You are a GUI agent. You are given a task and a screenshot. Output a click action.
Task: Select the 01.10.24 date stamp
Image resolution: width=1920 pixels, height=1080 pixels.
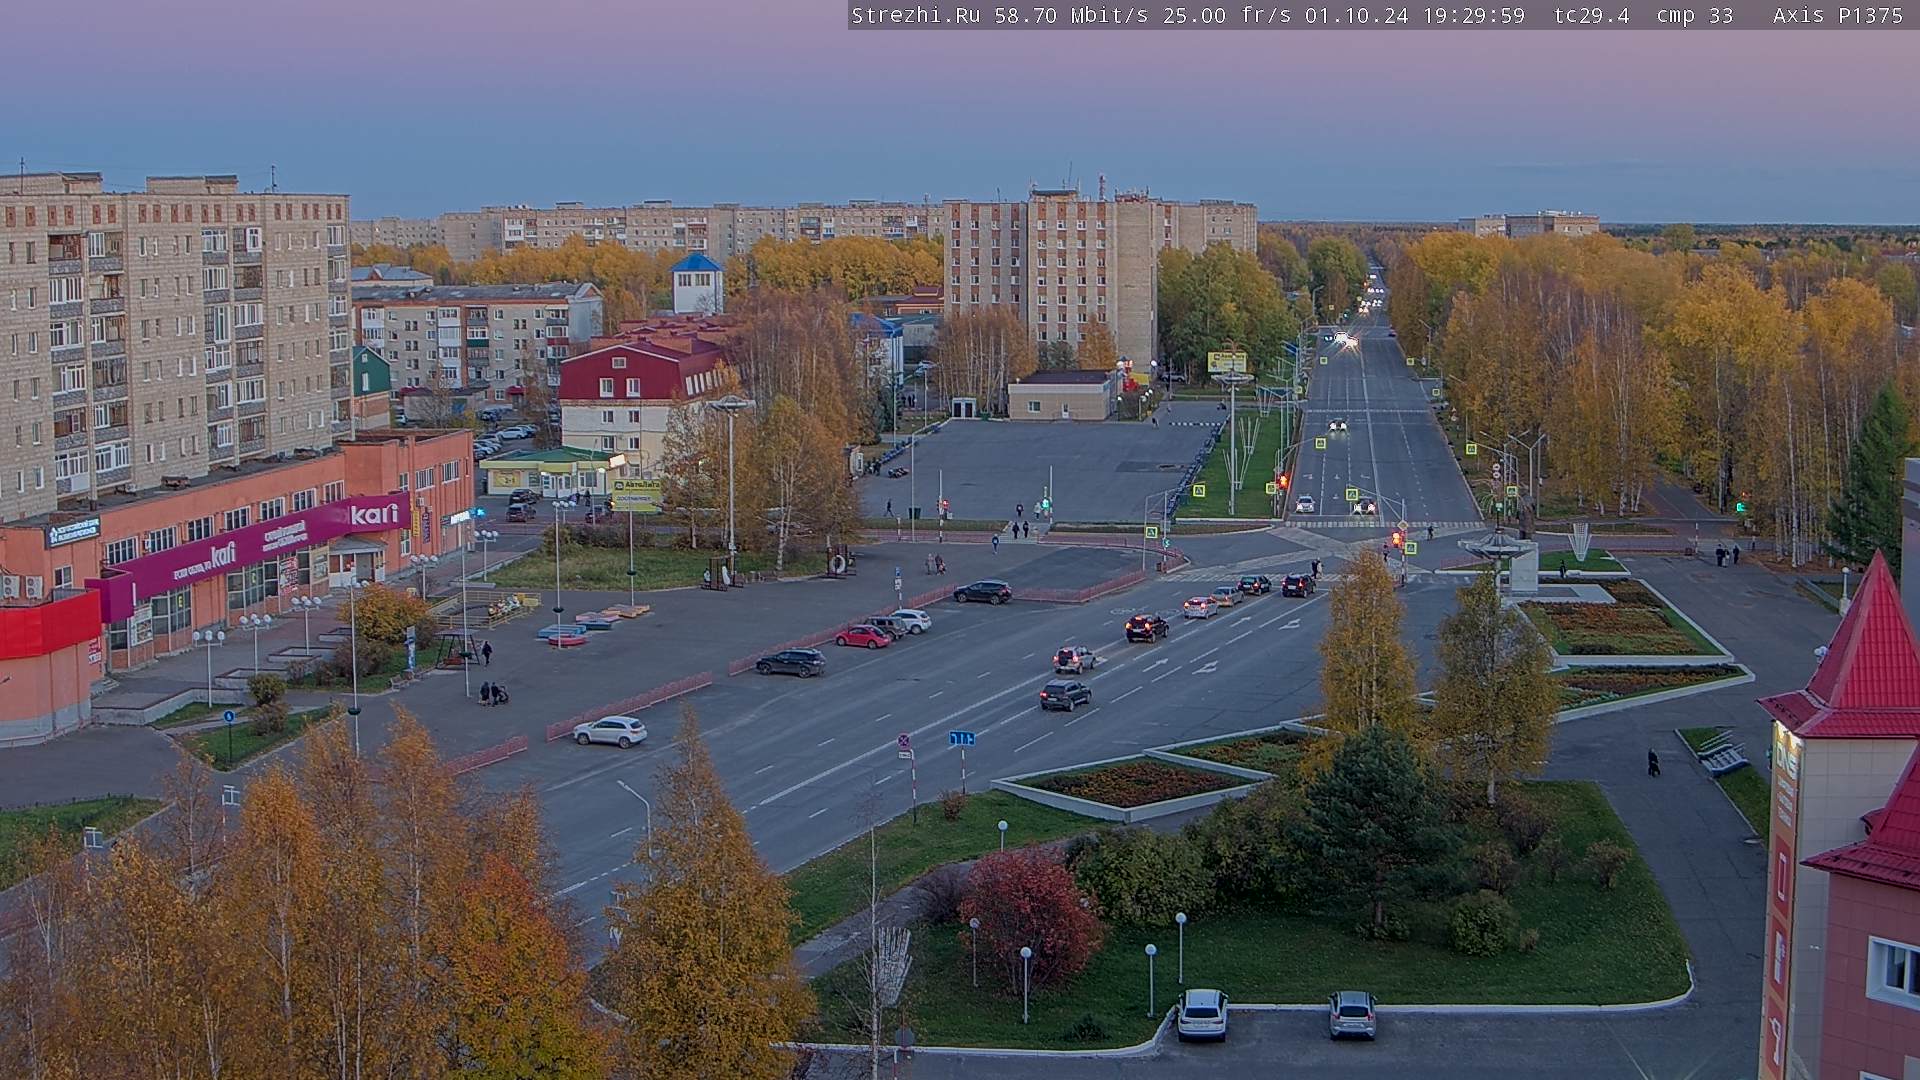tap(1356, 15)
